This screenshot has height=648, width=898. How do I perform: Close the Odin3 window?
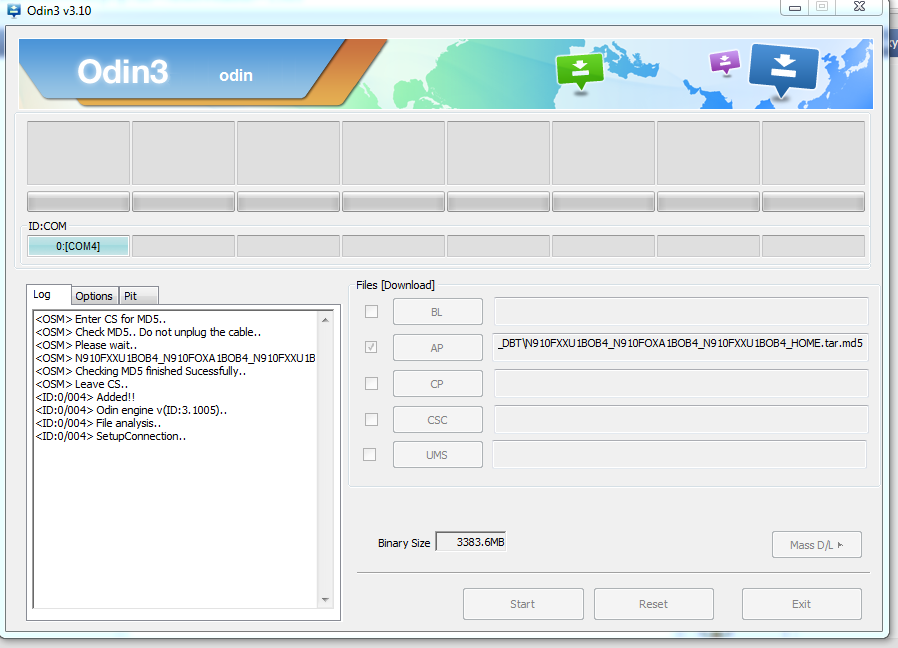point(859,7)
